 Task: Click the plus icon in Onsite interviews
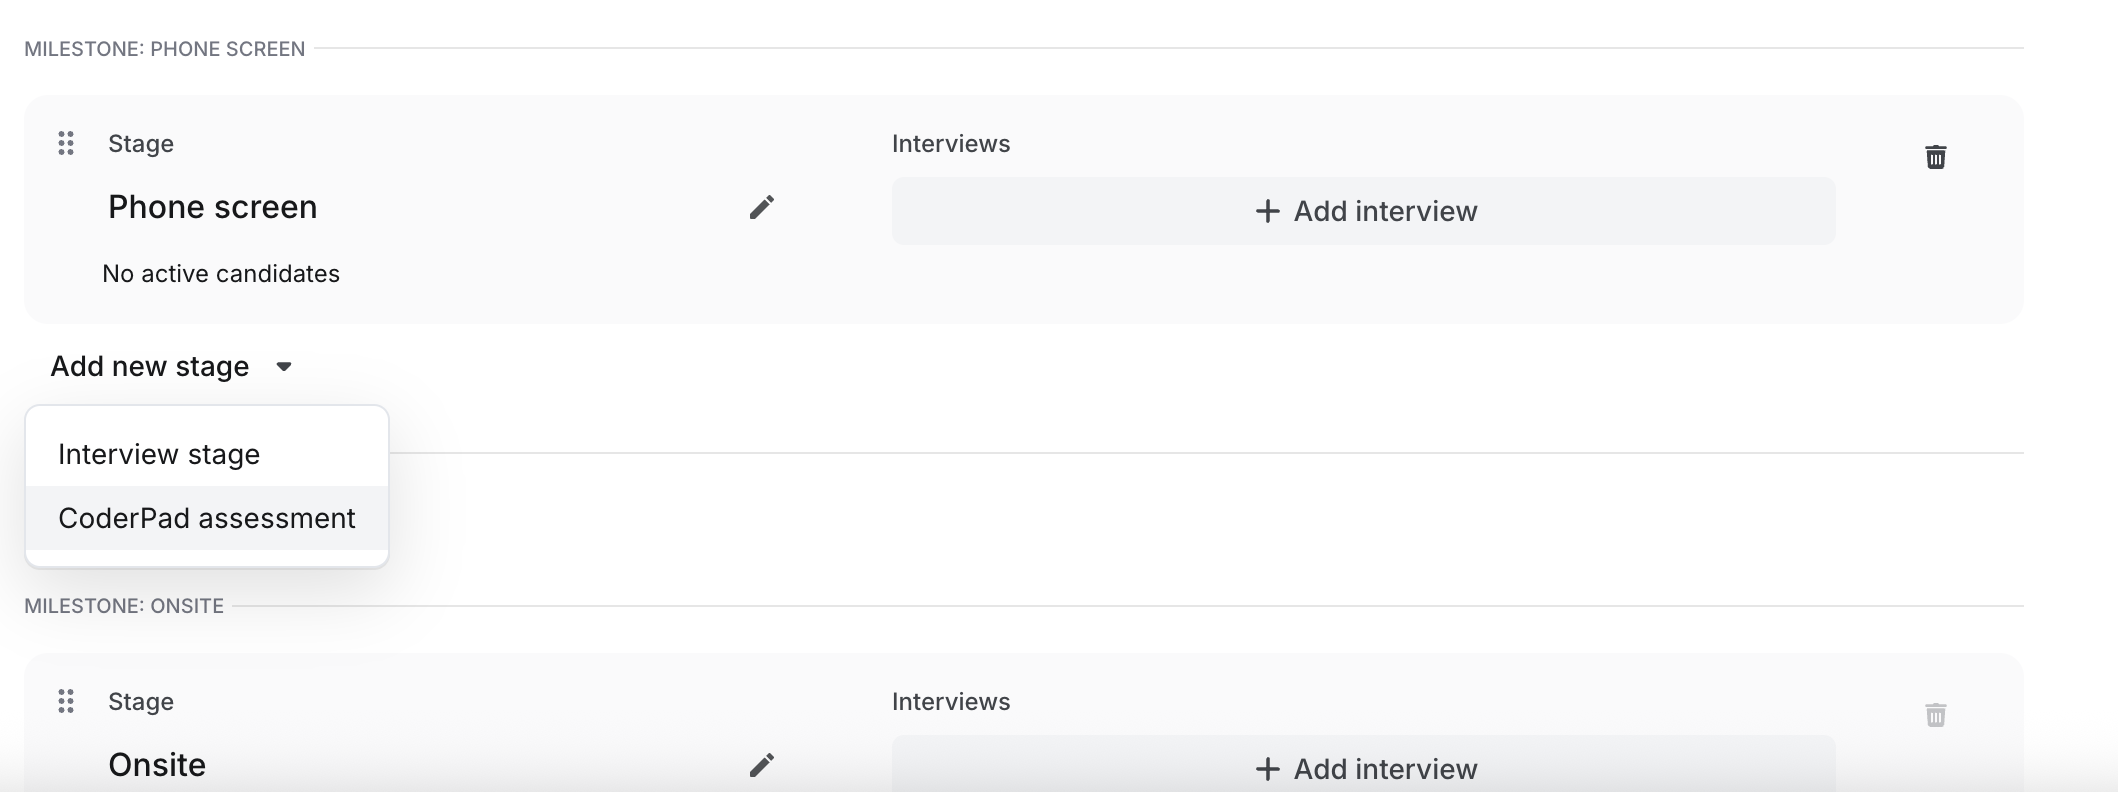pos(1268,769)
